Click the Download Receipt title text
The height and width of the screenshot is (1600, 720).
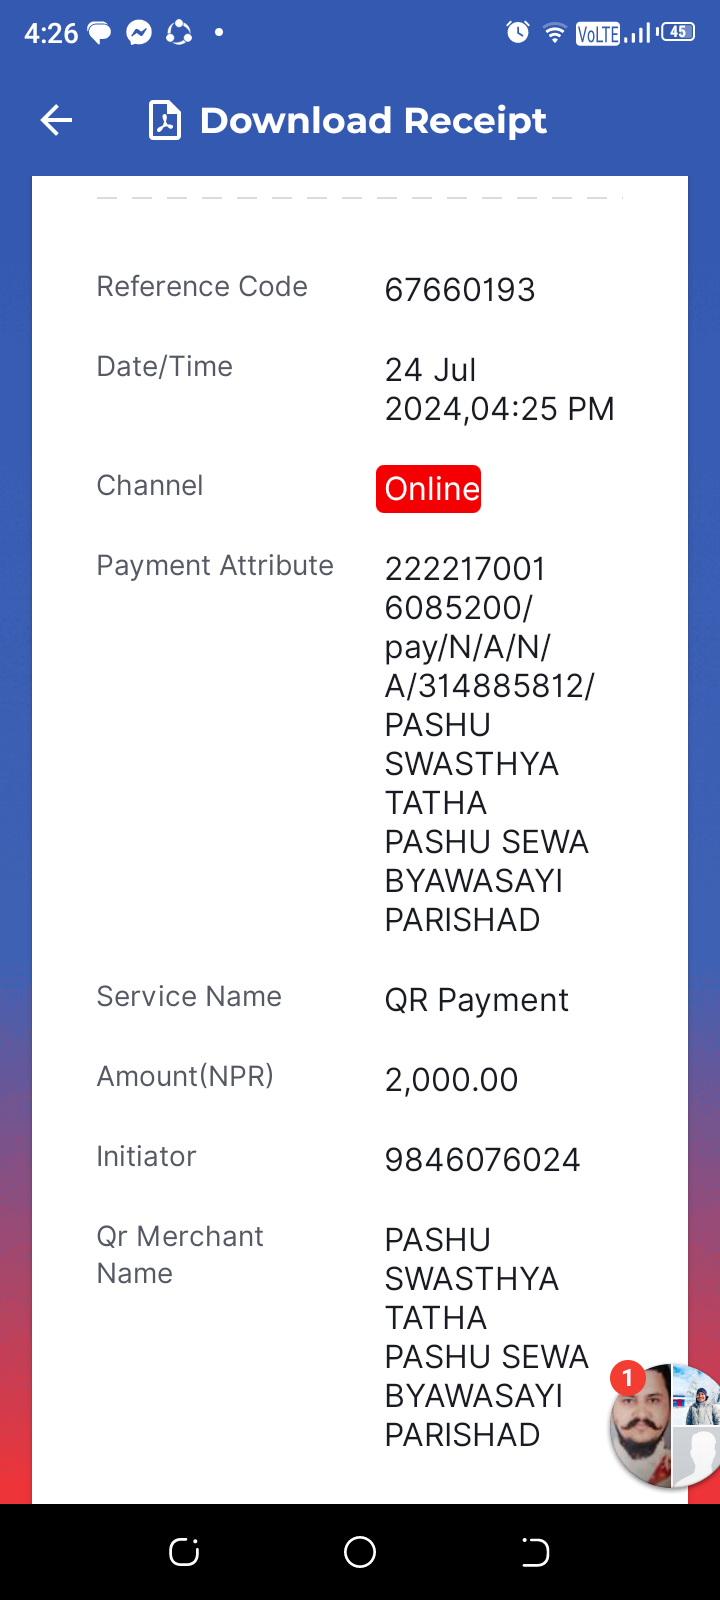(x=373, y=121)
